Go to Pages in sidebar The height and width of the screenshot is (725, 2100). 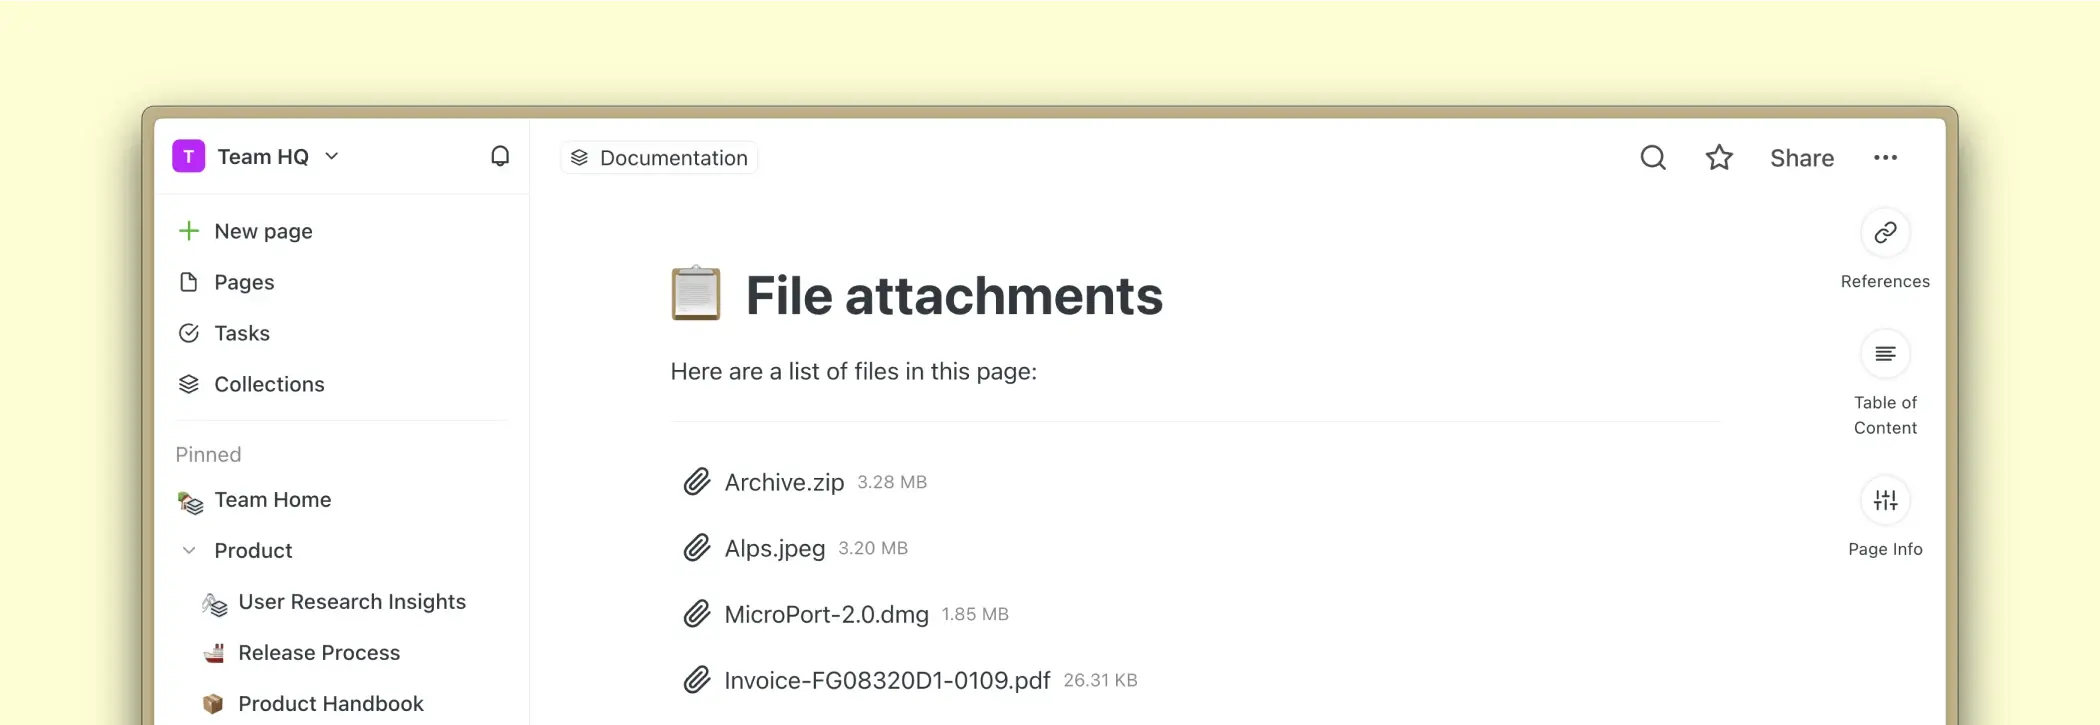[243, 283]
